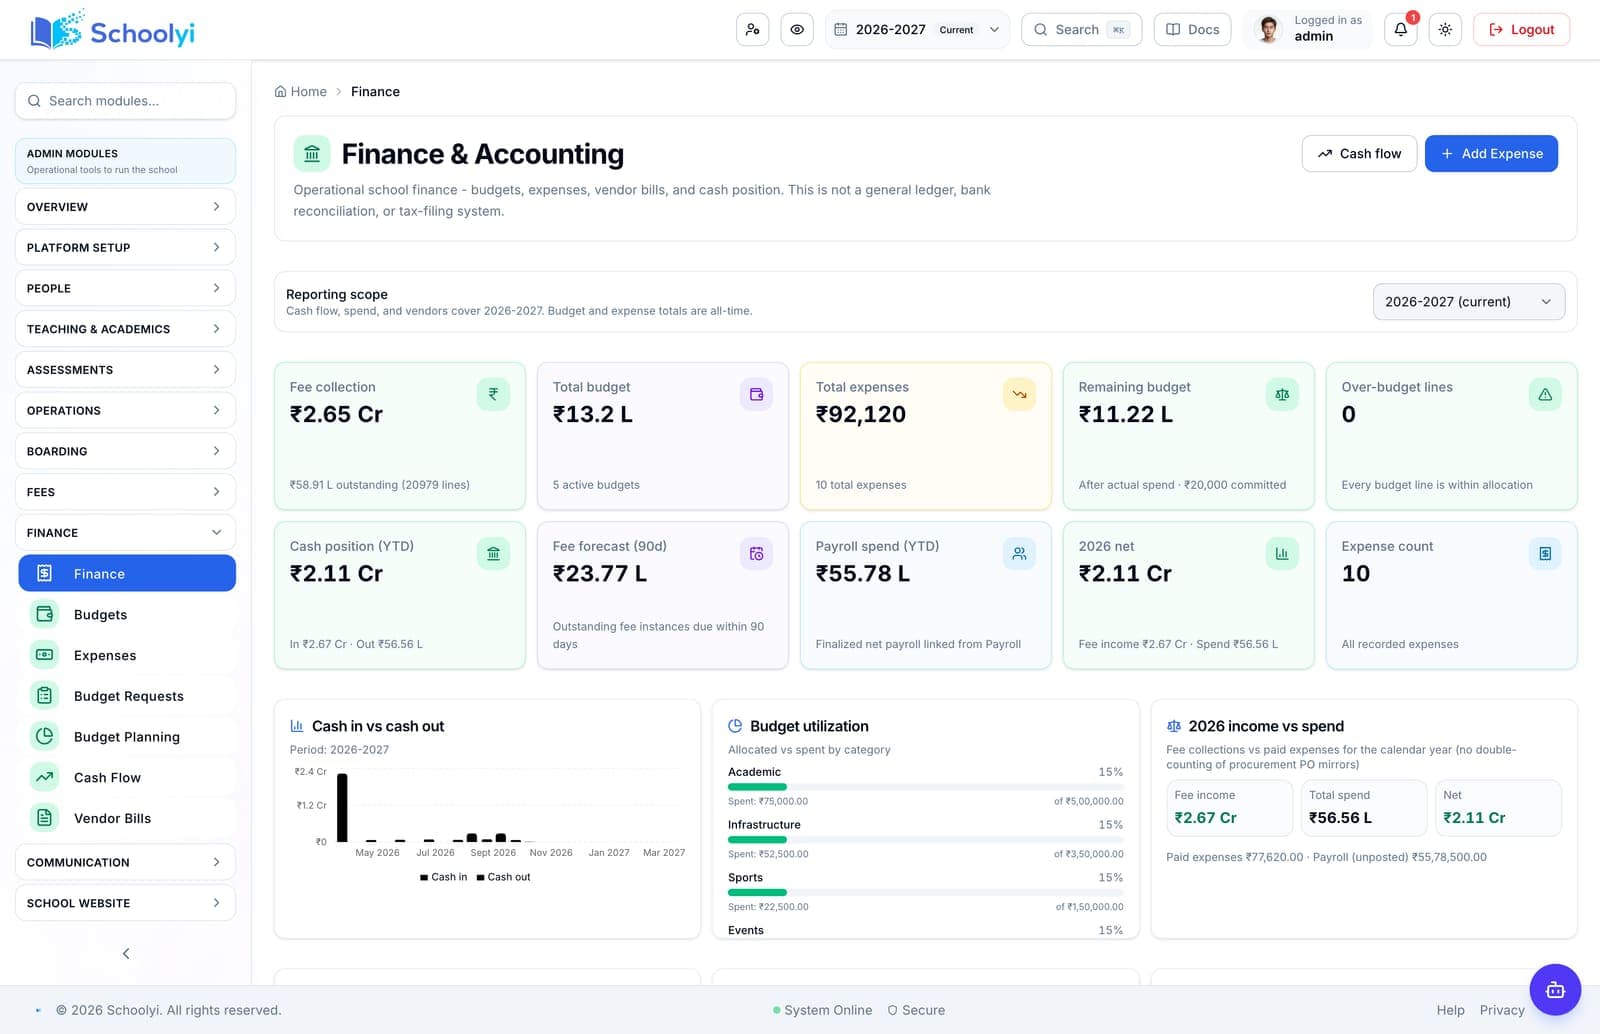
Task: Open the user switch icon in header
Action: [x=753, y=30]
